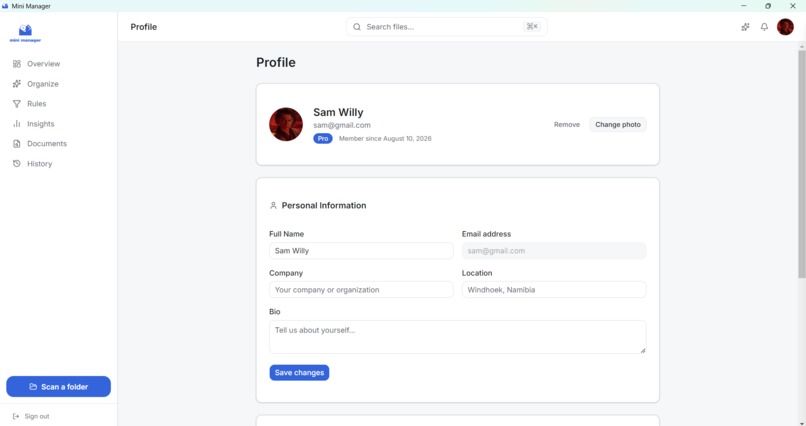Click the person icon beside Personal Information
The width and height of the screenshot is (806, 426).
tap(273, 206)
